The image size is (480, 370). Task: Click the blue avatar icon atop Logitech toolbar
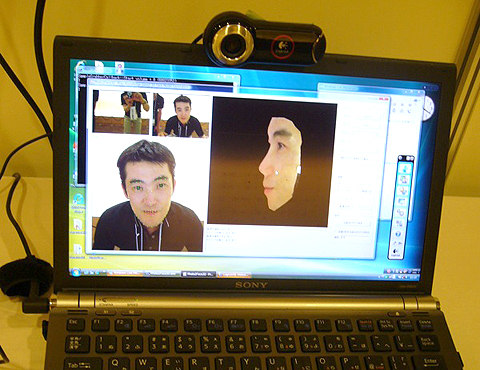(406, 168)
